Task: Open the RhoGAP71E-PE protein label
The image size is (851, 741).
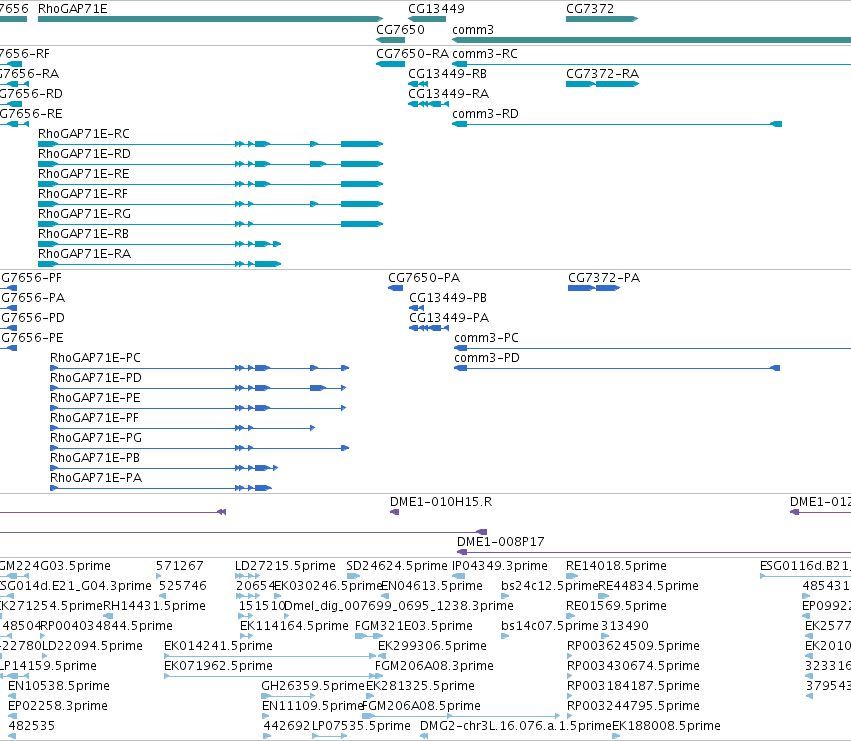Action: (x=95, y=398)
